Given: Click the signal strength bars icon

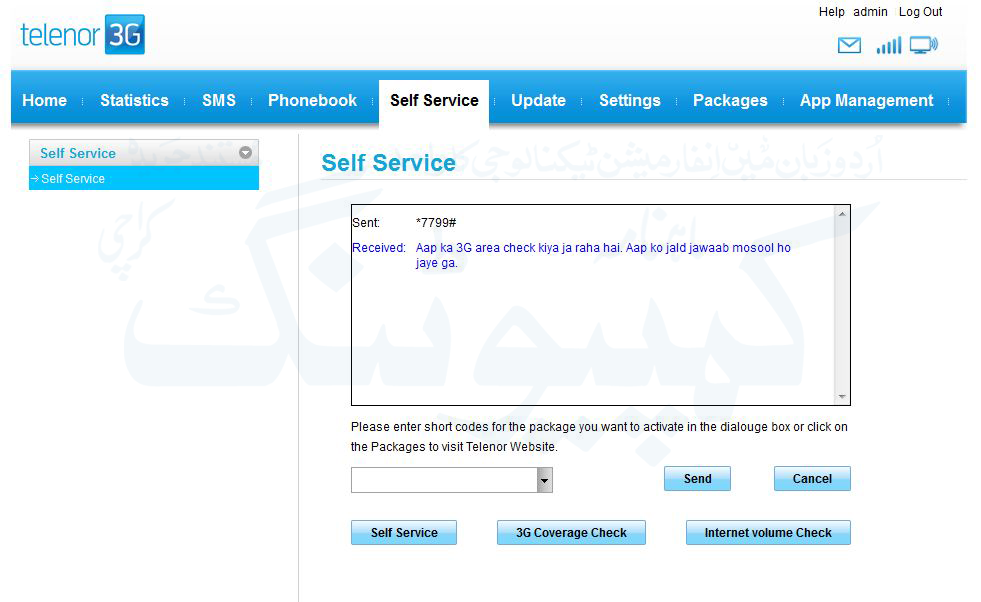Looking at the screenshot, I should pos(888,45).
